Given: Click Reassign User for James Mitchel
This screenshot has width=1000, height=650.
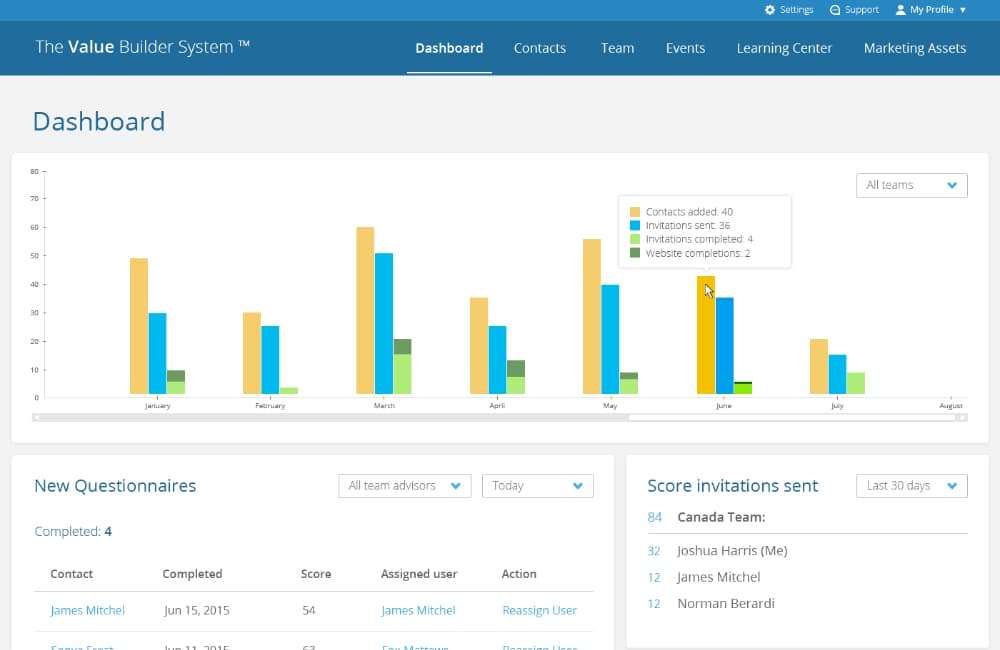Looking at the screenshot, I should coord(540,610).
